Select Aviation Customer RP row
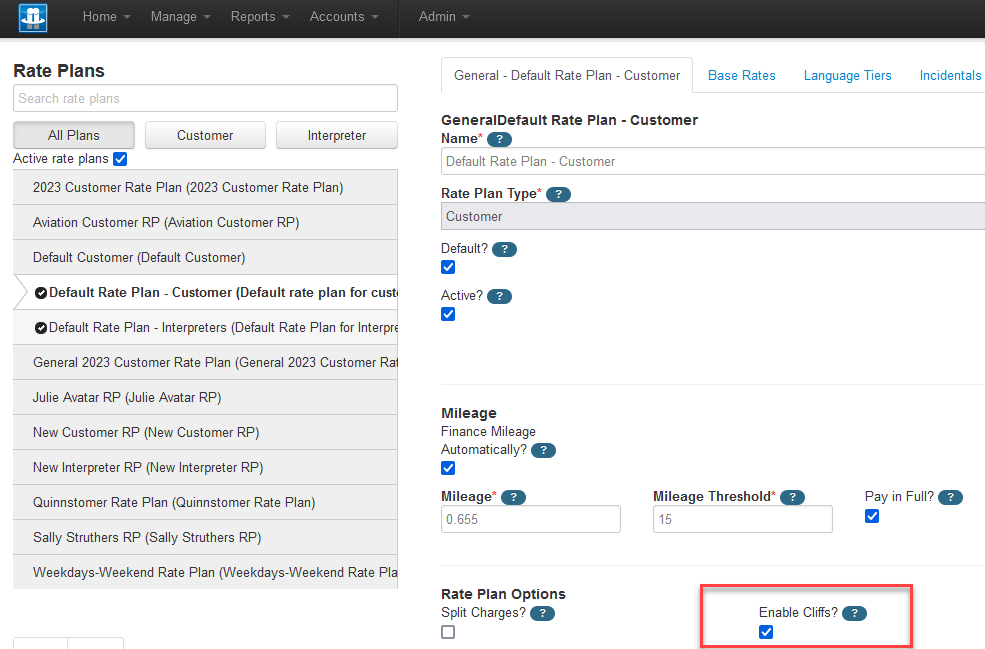Screen dimensions: 985x649 click(x=205, y=222)
